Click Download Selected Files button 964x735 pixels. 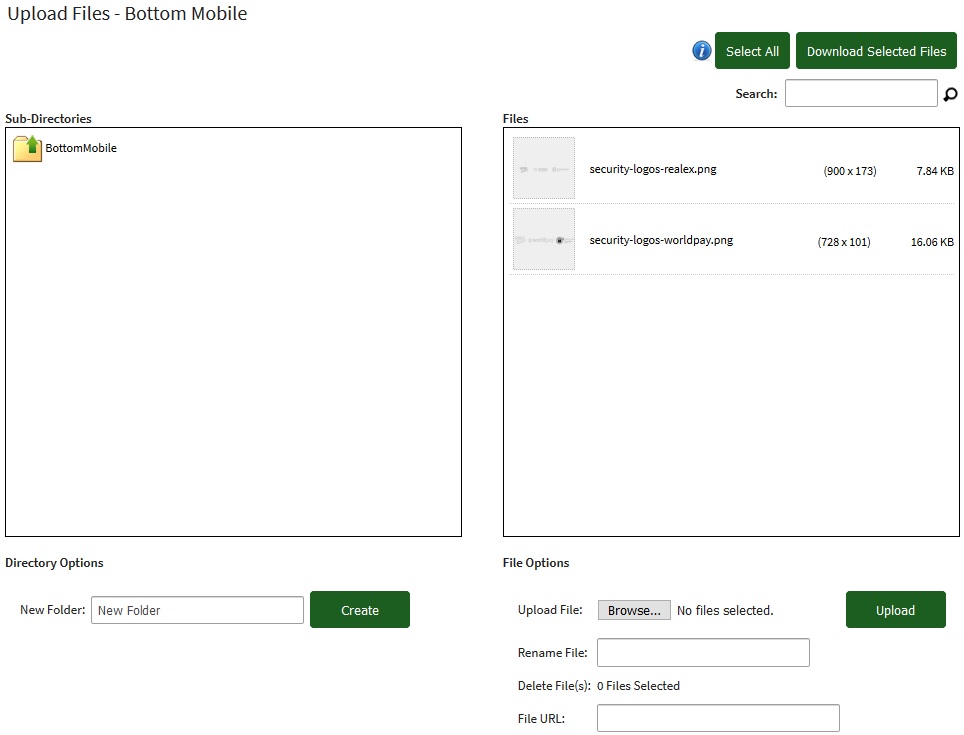coord(876,51)
